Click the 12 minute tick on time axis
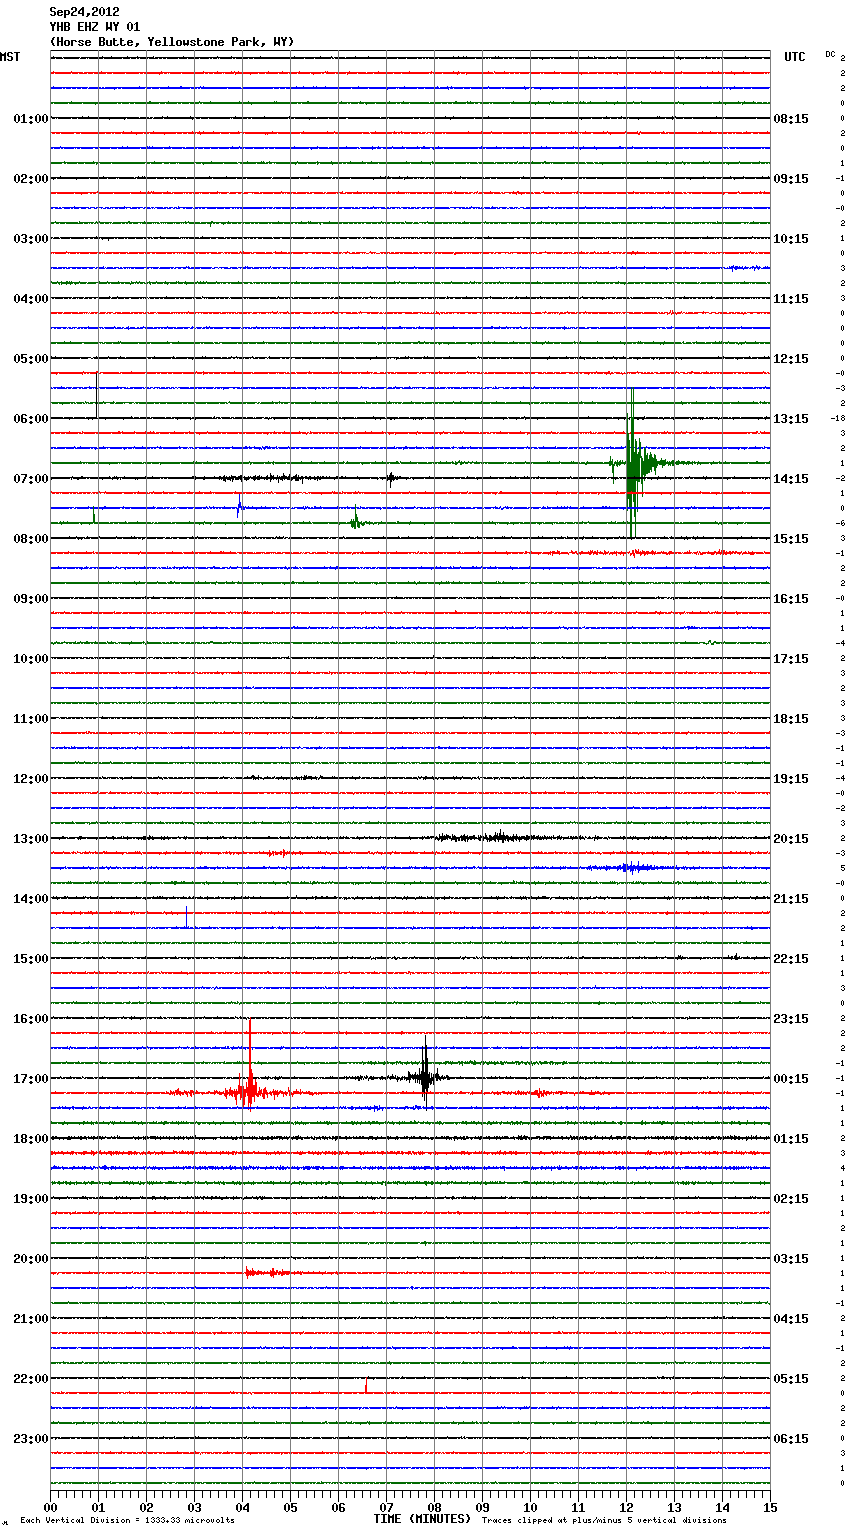The height and width of the screenshot is (1534, 850). tap(626, 1508)
